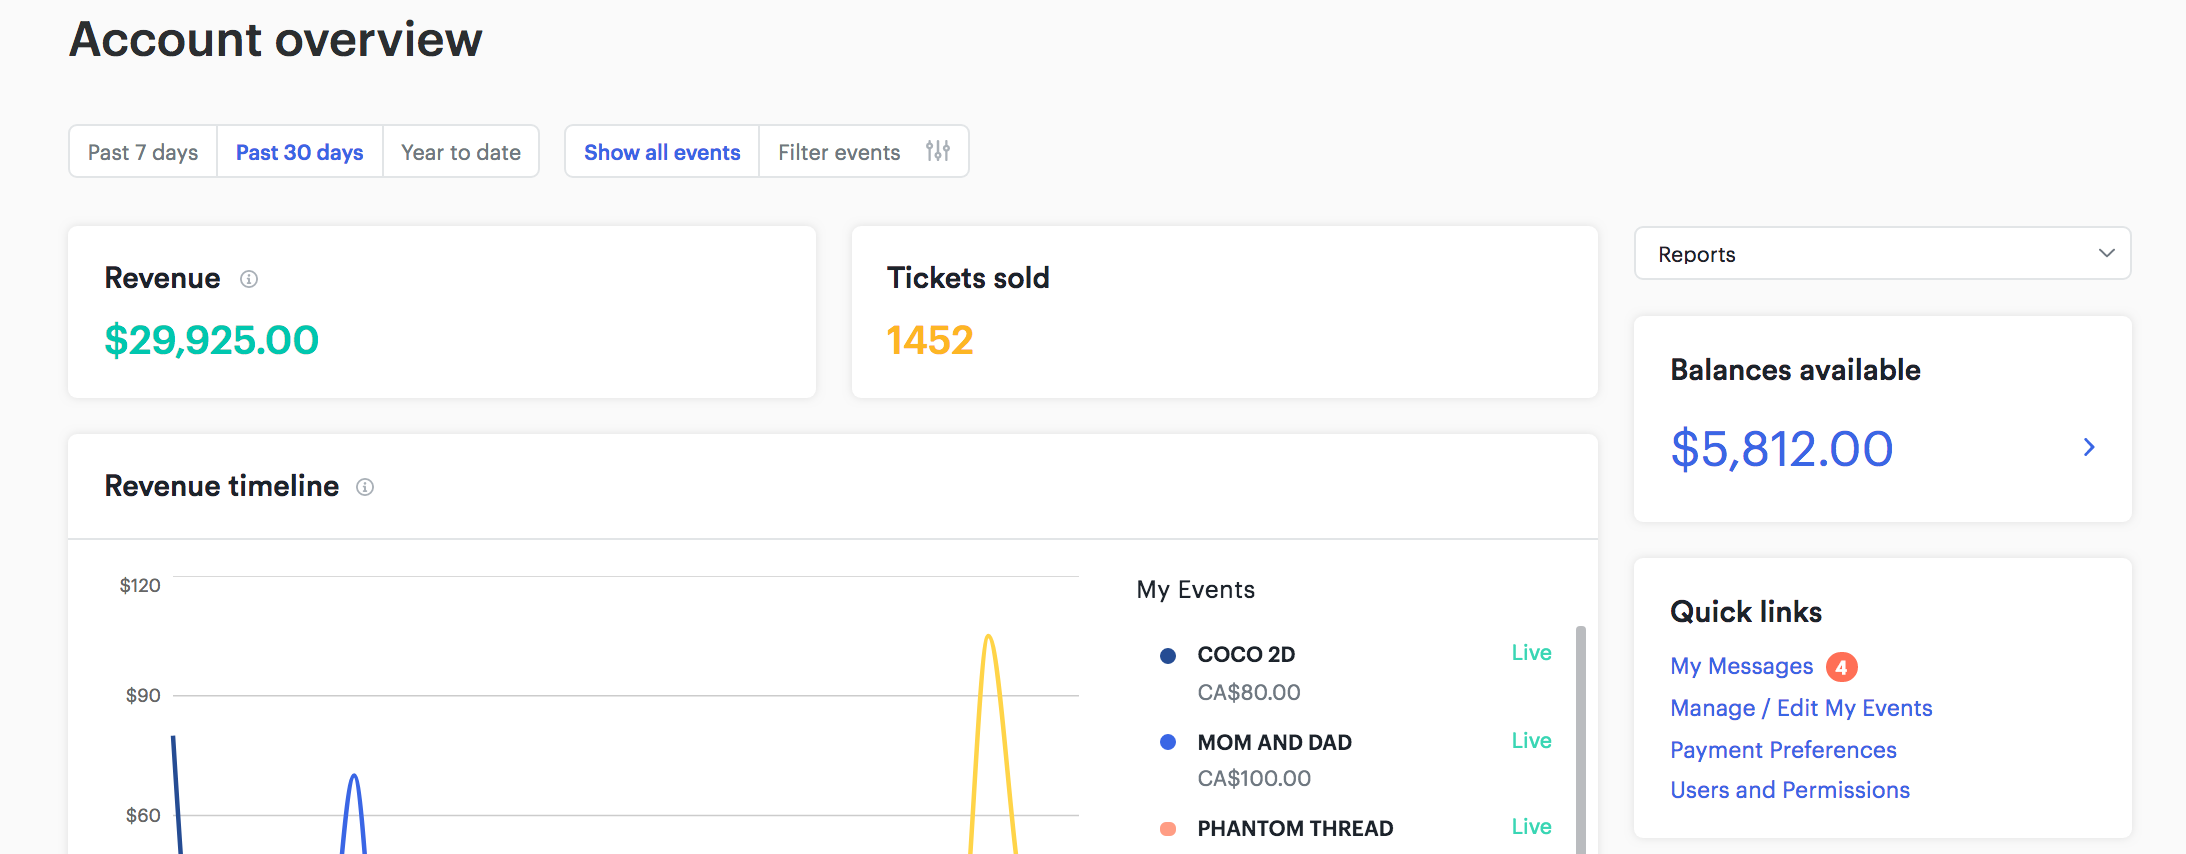Click the PHANTOM THREAD orange legend dot
2186x854 pixels.
1167,829
